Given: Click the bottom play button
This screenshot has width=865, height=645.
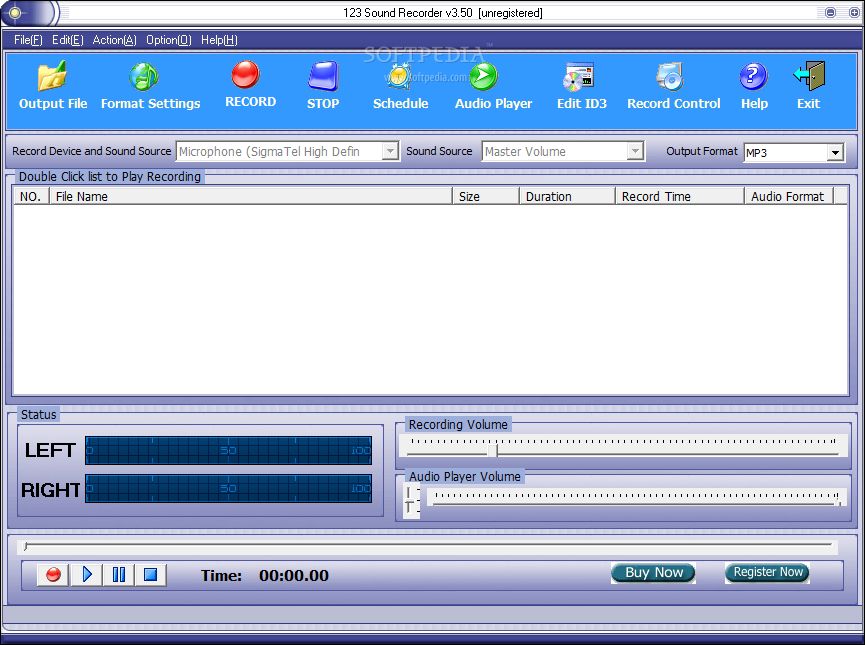Looking at the screenshot, I should coord(87,575).
